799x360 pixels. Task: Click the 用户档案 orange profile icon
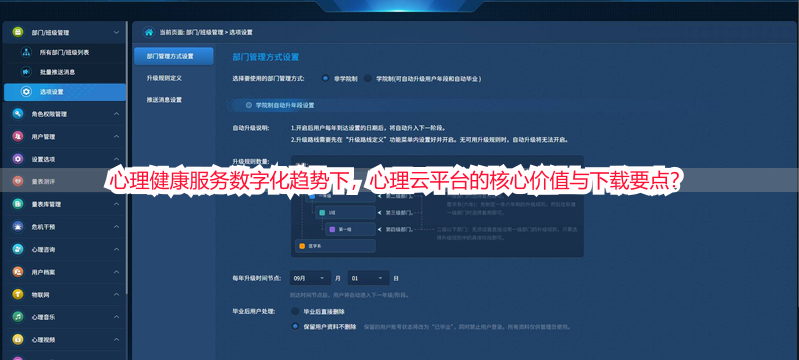tap(18, 272)
